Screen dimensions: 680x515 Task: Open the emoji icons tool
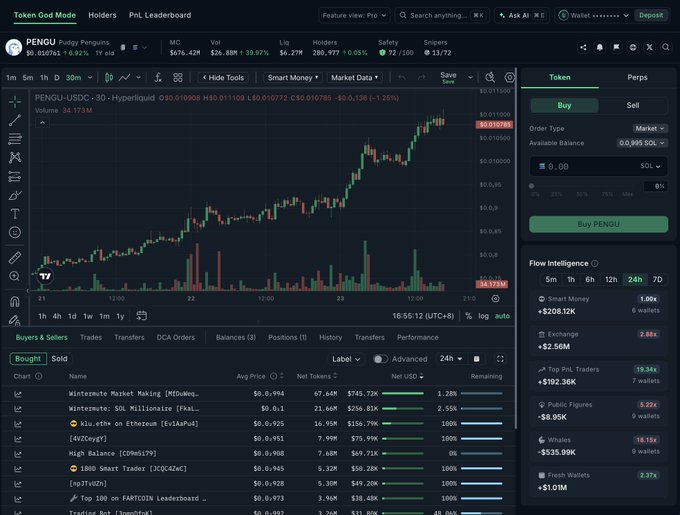pyautogui.click(x=15, y=232)
